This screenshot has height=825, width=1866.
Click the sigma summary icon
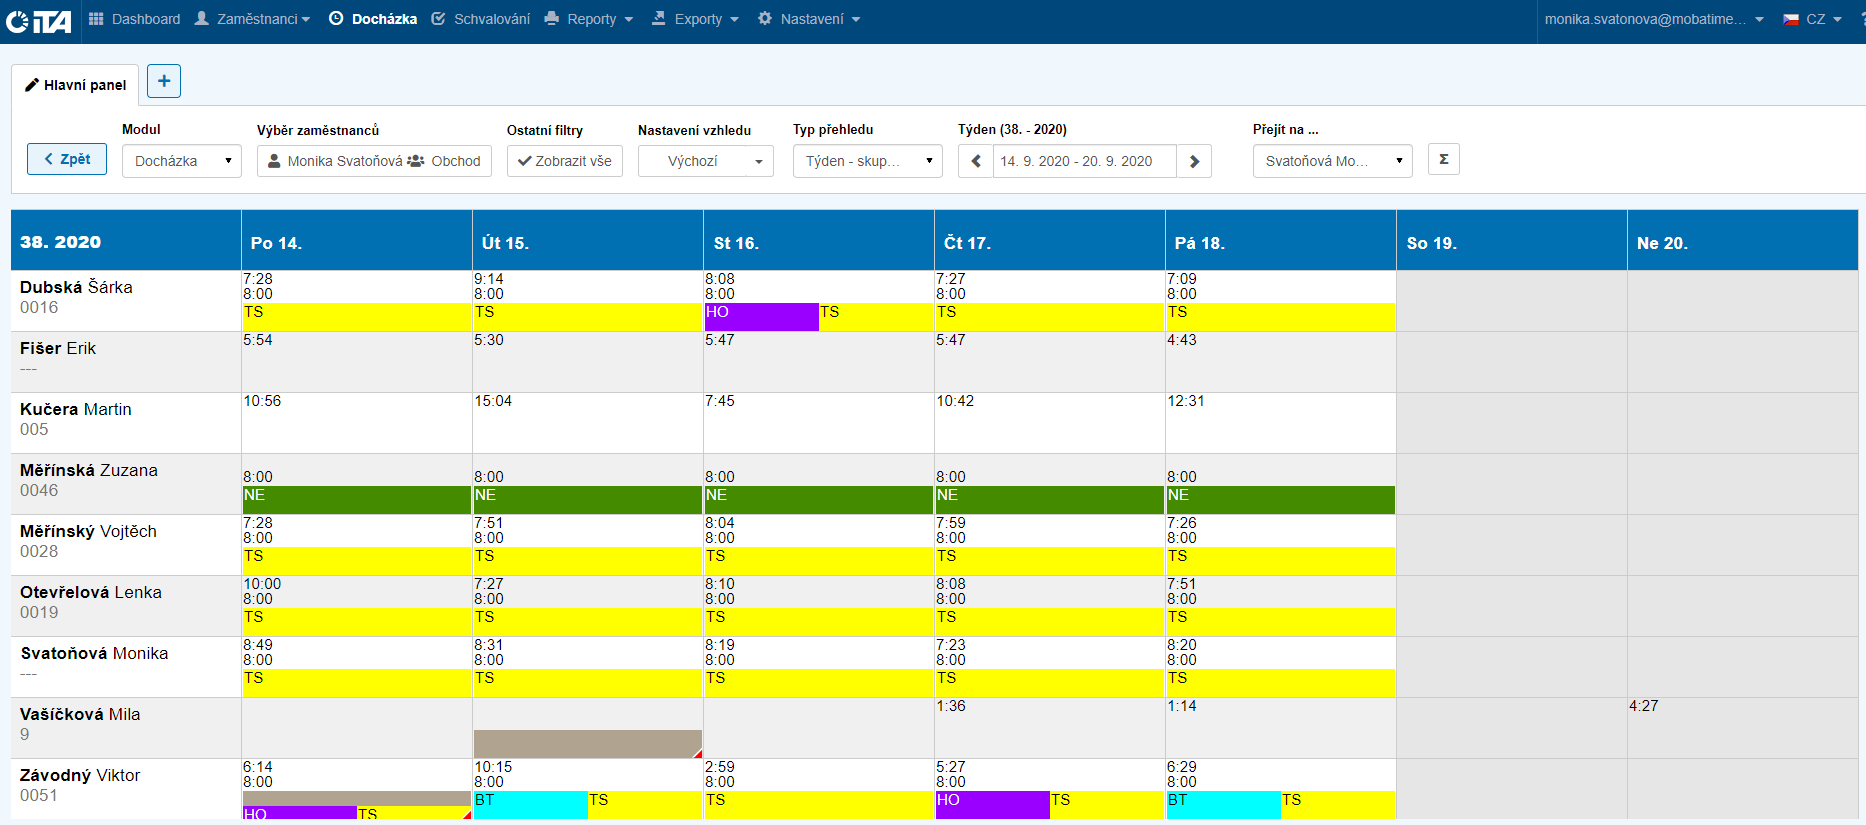coord(1443,160)
